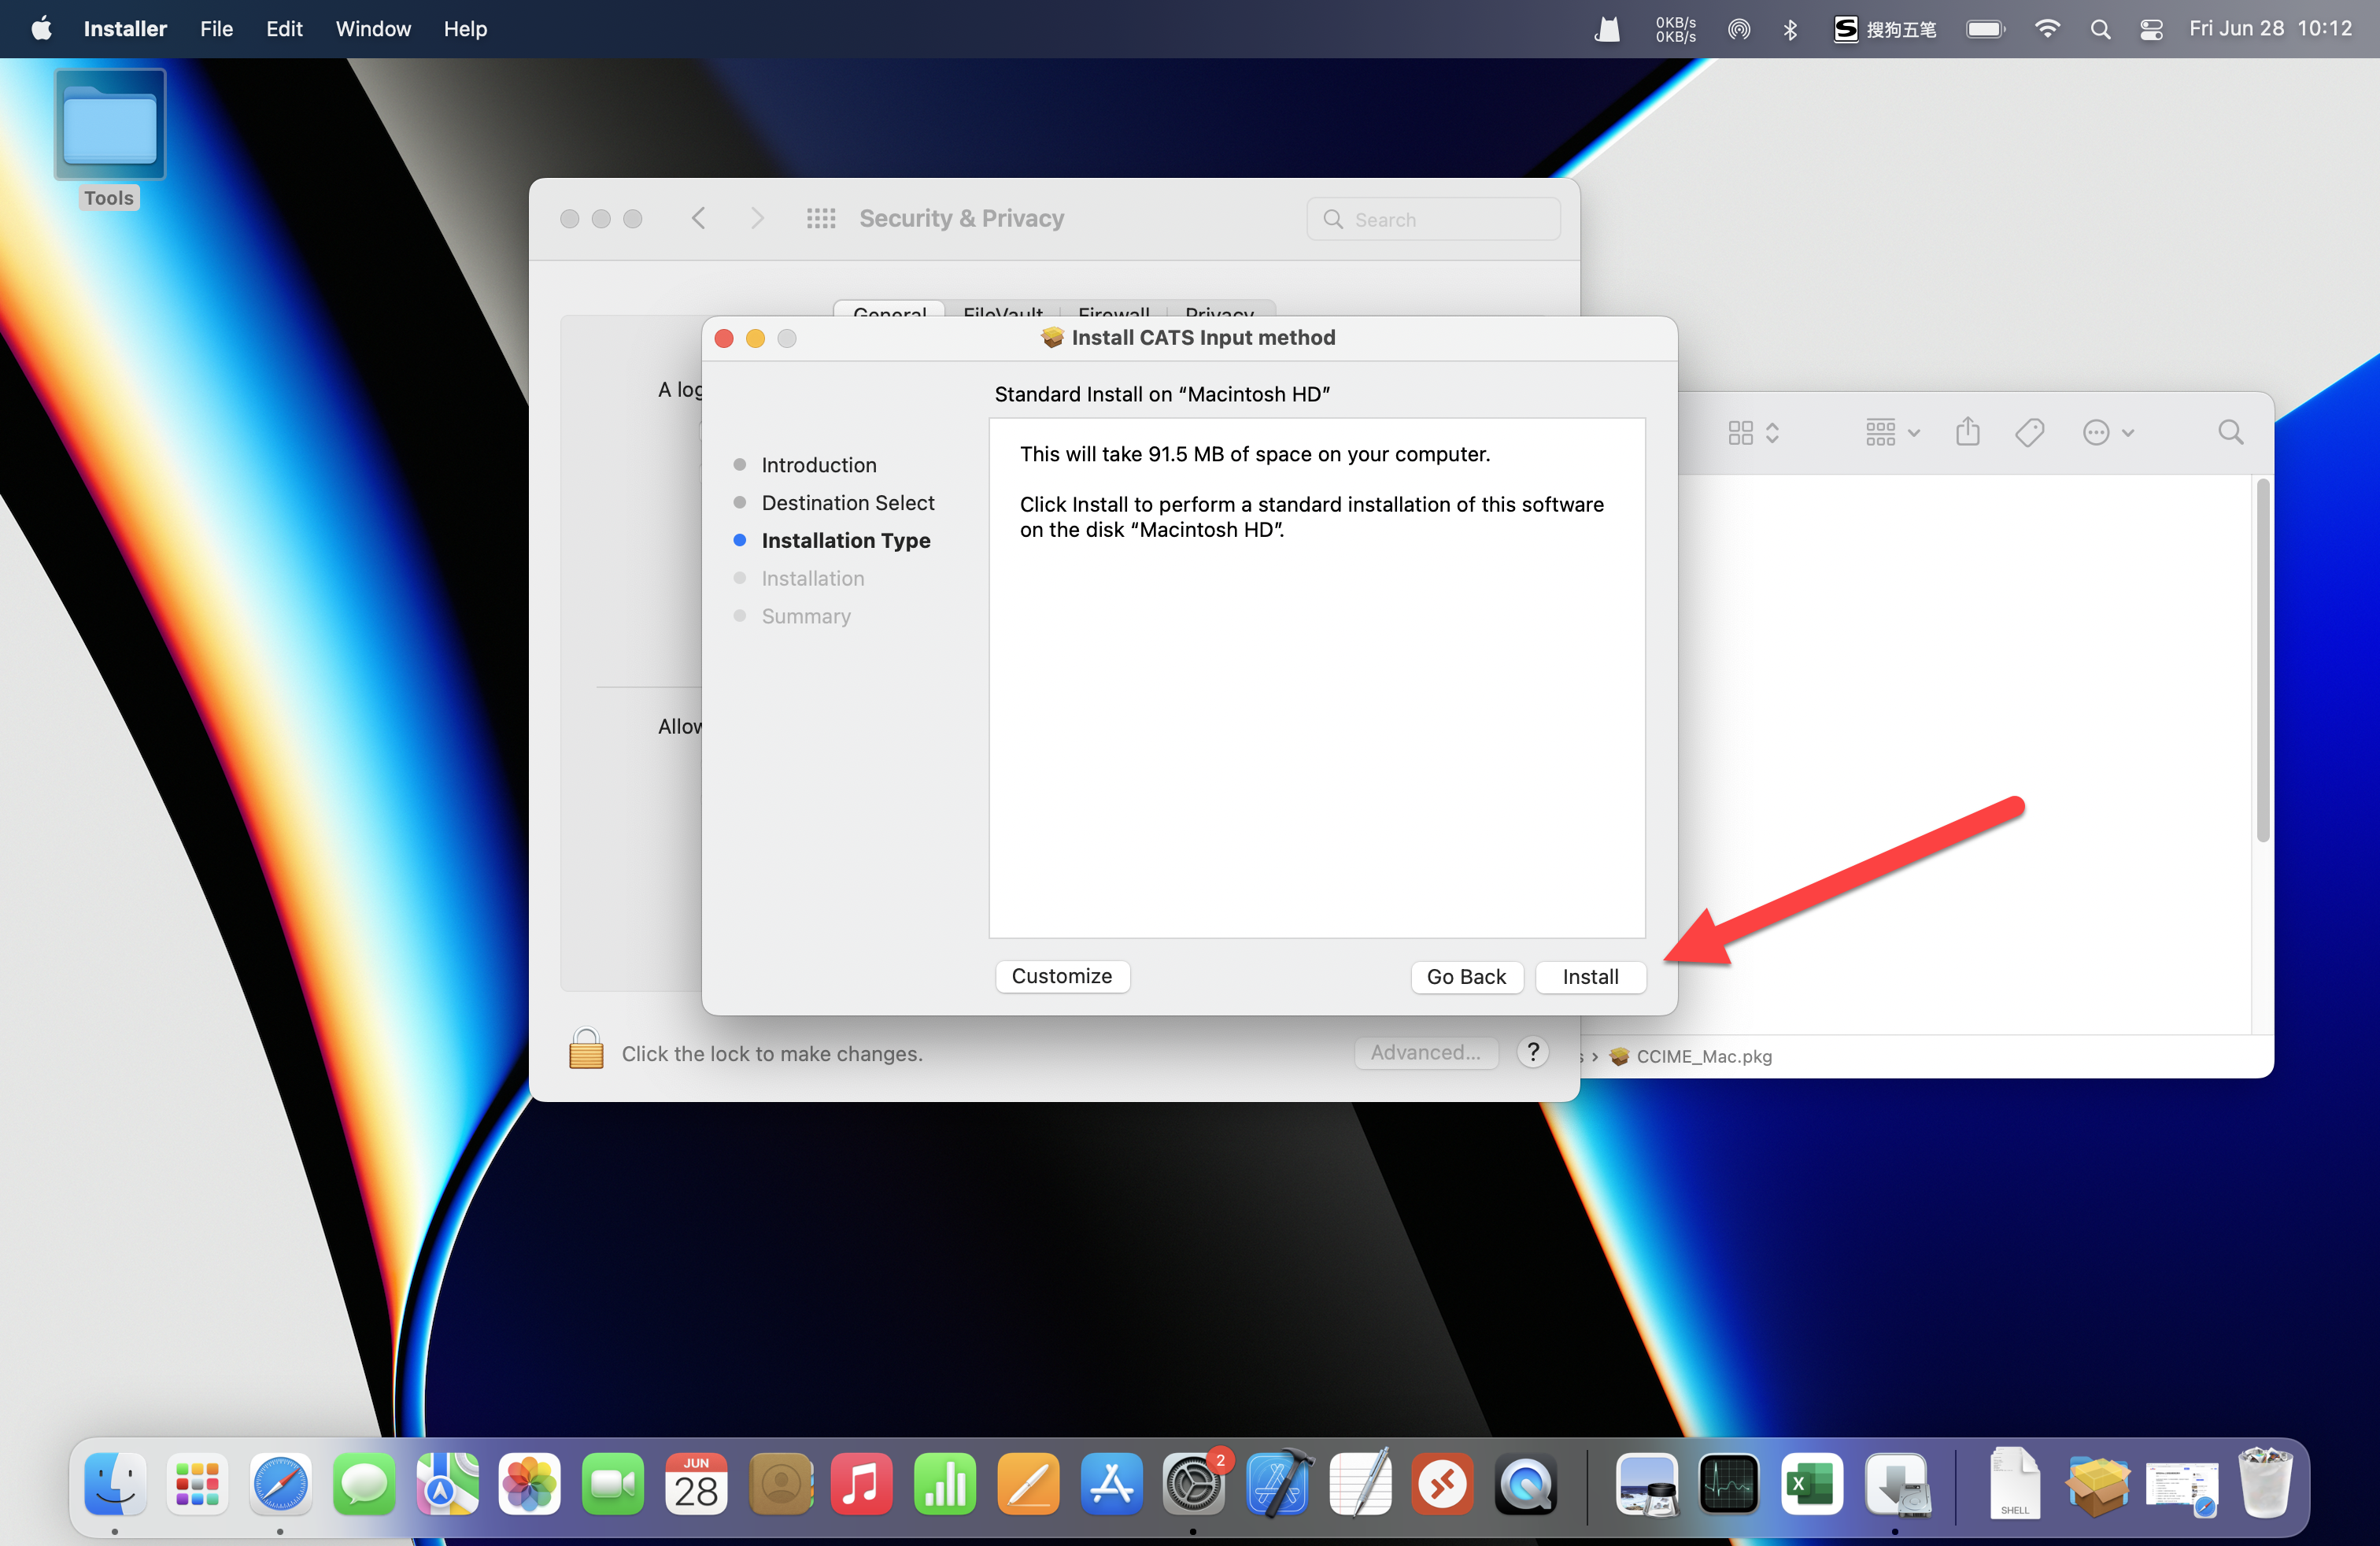Open Control Center in menu bar
Image resolution: width=2380 pixels, height=1546 pixels.
pyautogui.click(x=2151, y=29)
